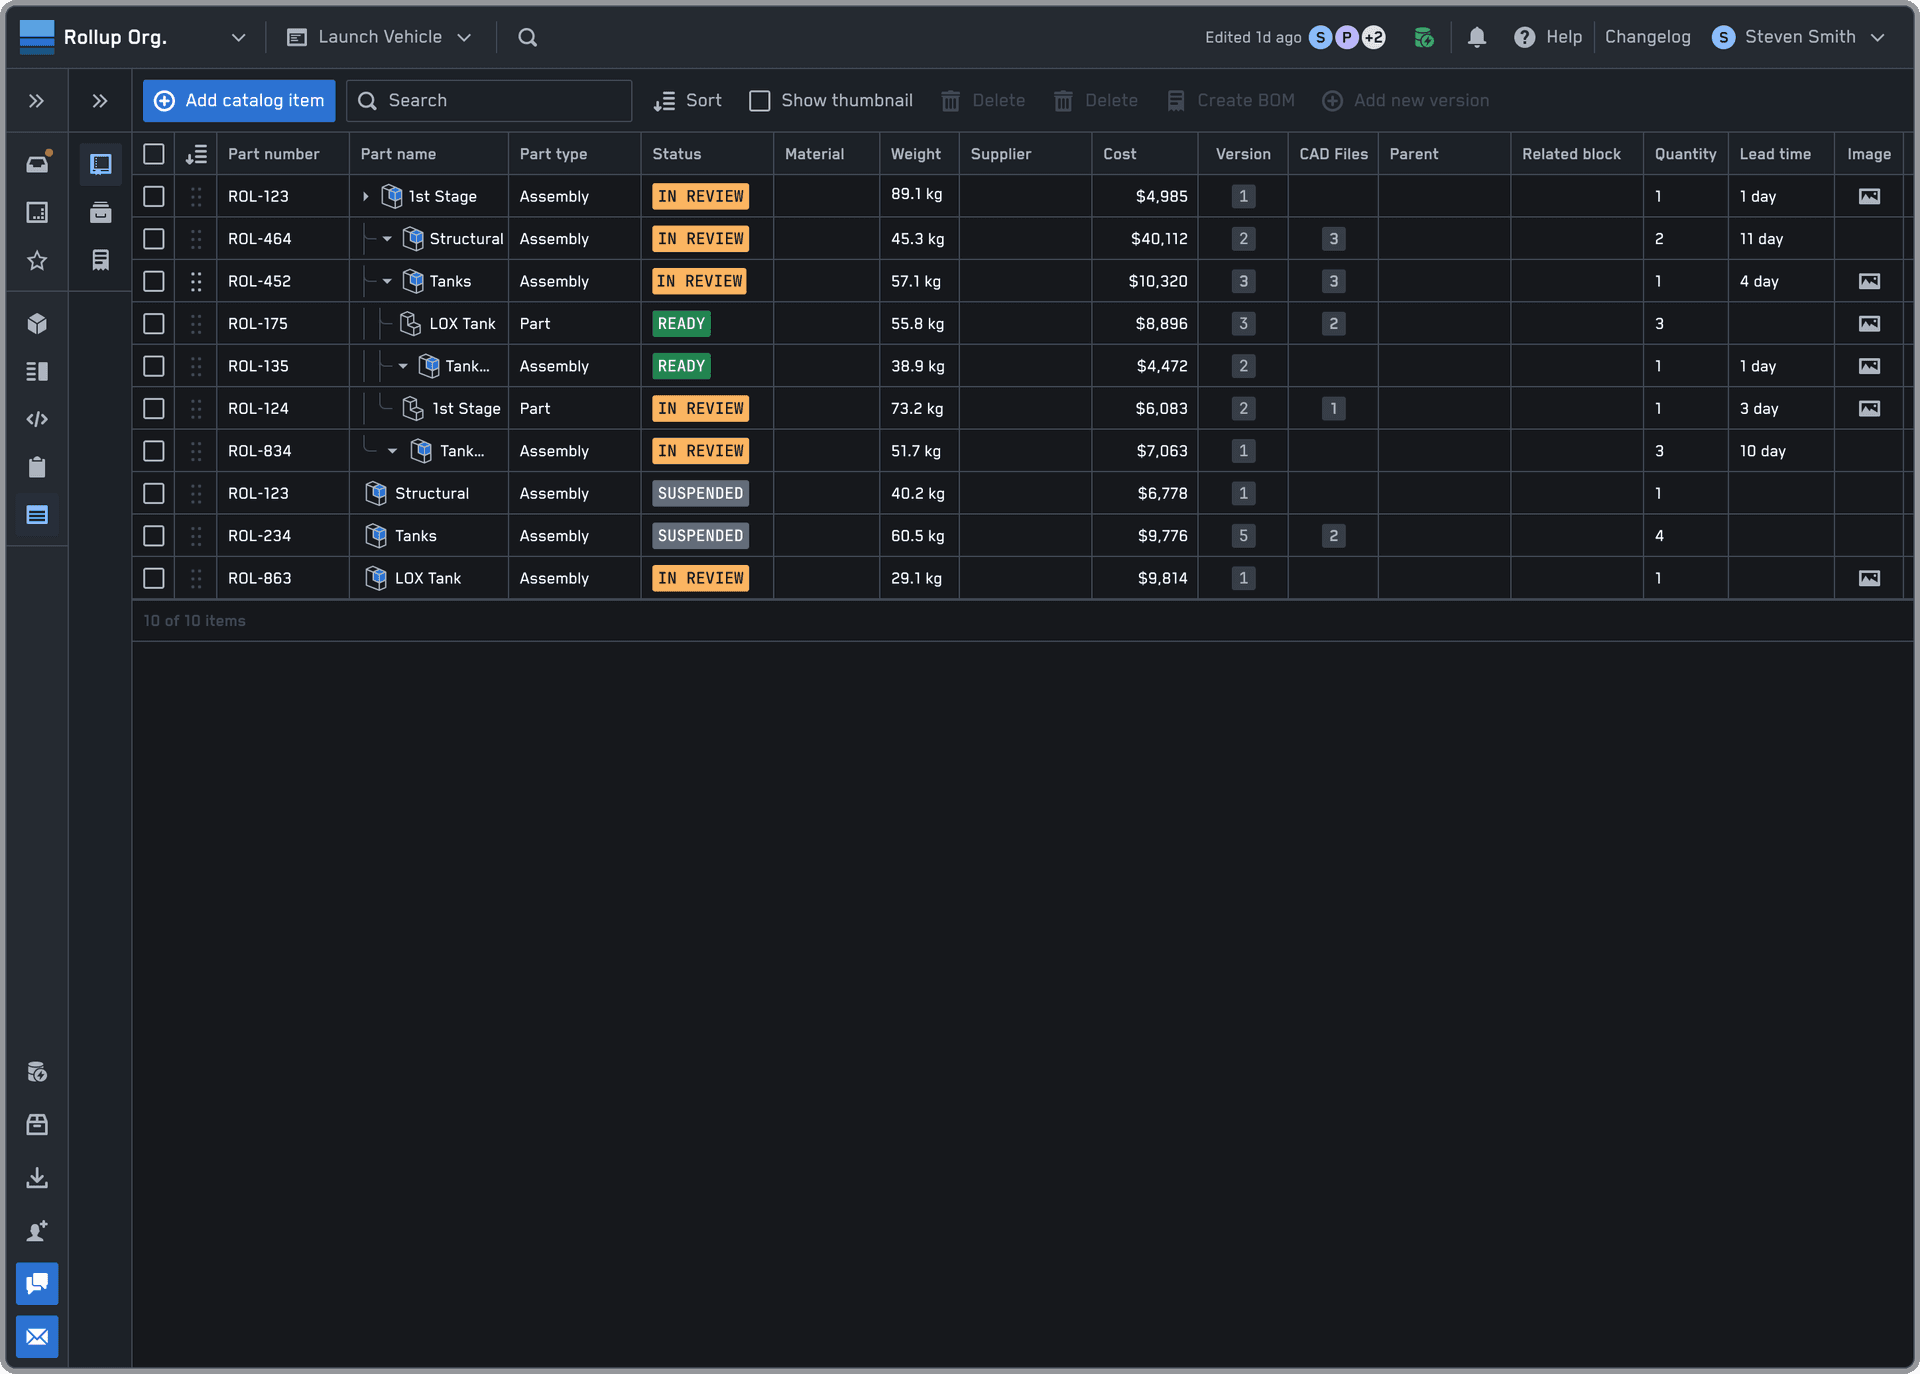Click the catalog Search field
The image size is (1920, 1374).
click(x=489, y=101)
